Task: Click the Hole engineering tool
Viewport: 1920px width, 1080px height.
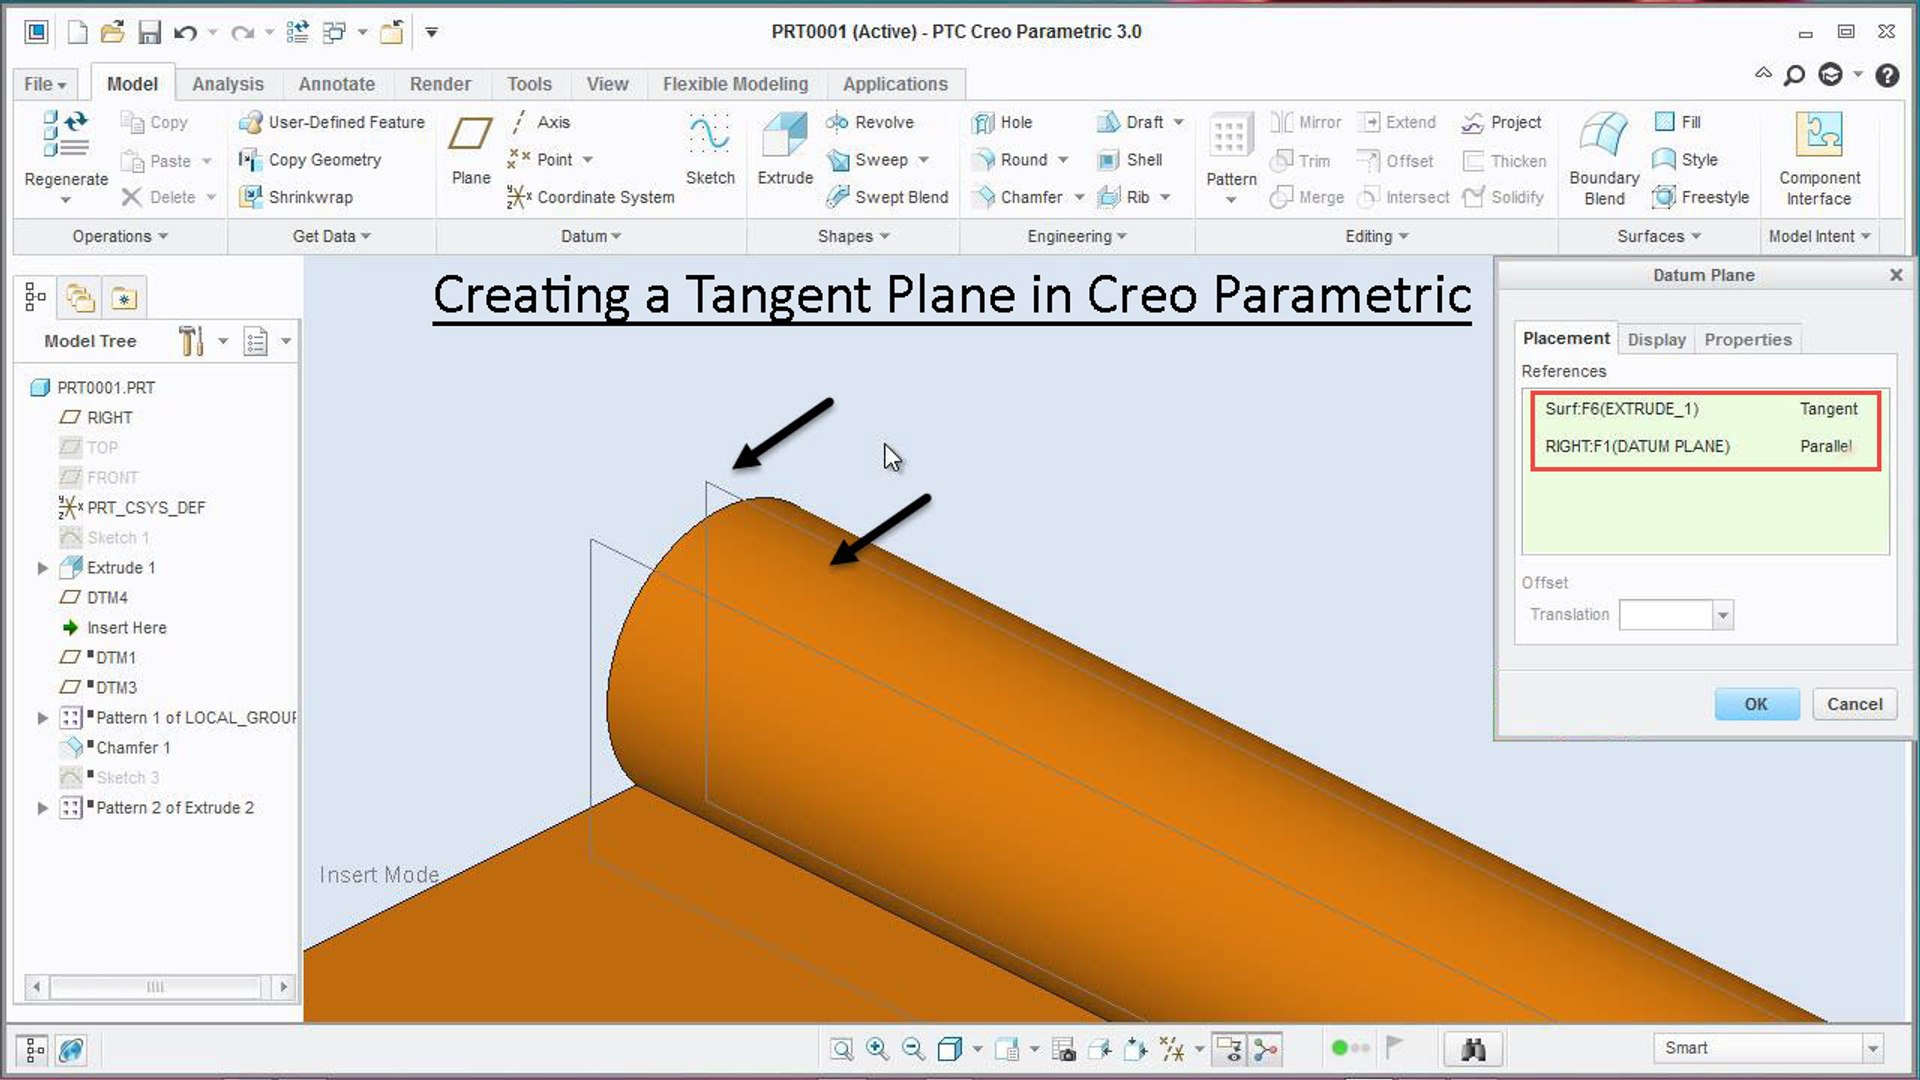Action: [x=1003, y=122]
